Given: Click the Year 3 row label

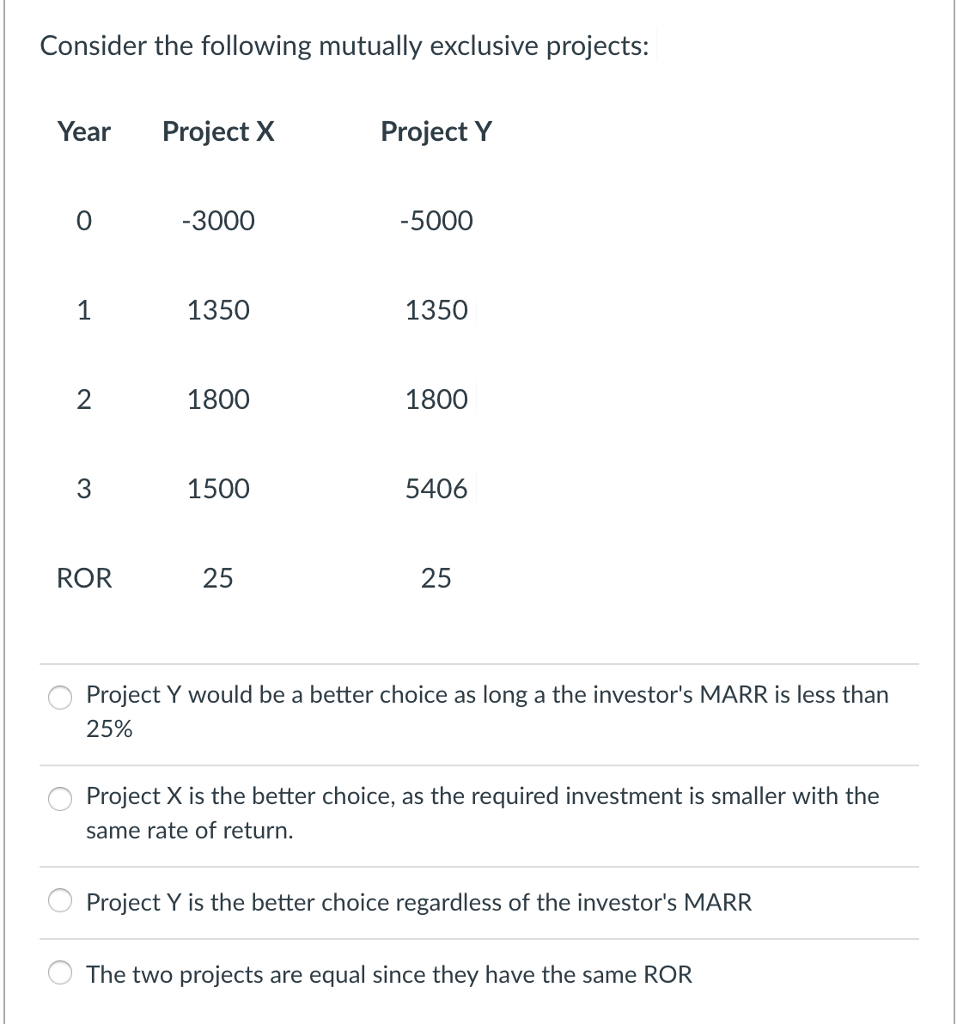Looking at the screenshot, I should pyautogui.click(x=83, y=488).
